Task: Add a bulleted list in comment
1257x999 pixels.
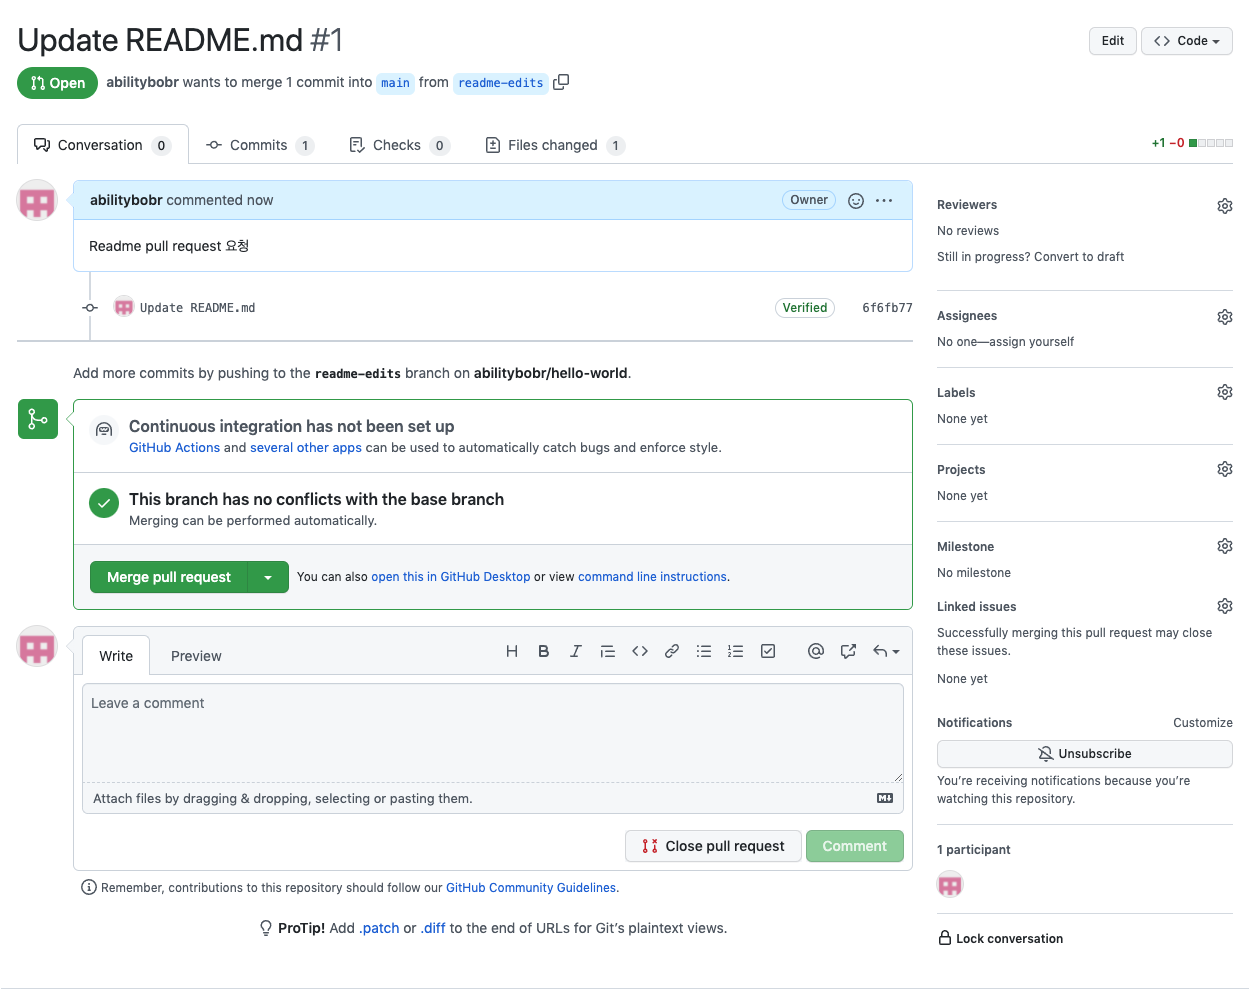Action: pos(704,651)
